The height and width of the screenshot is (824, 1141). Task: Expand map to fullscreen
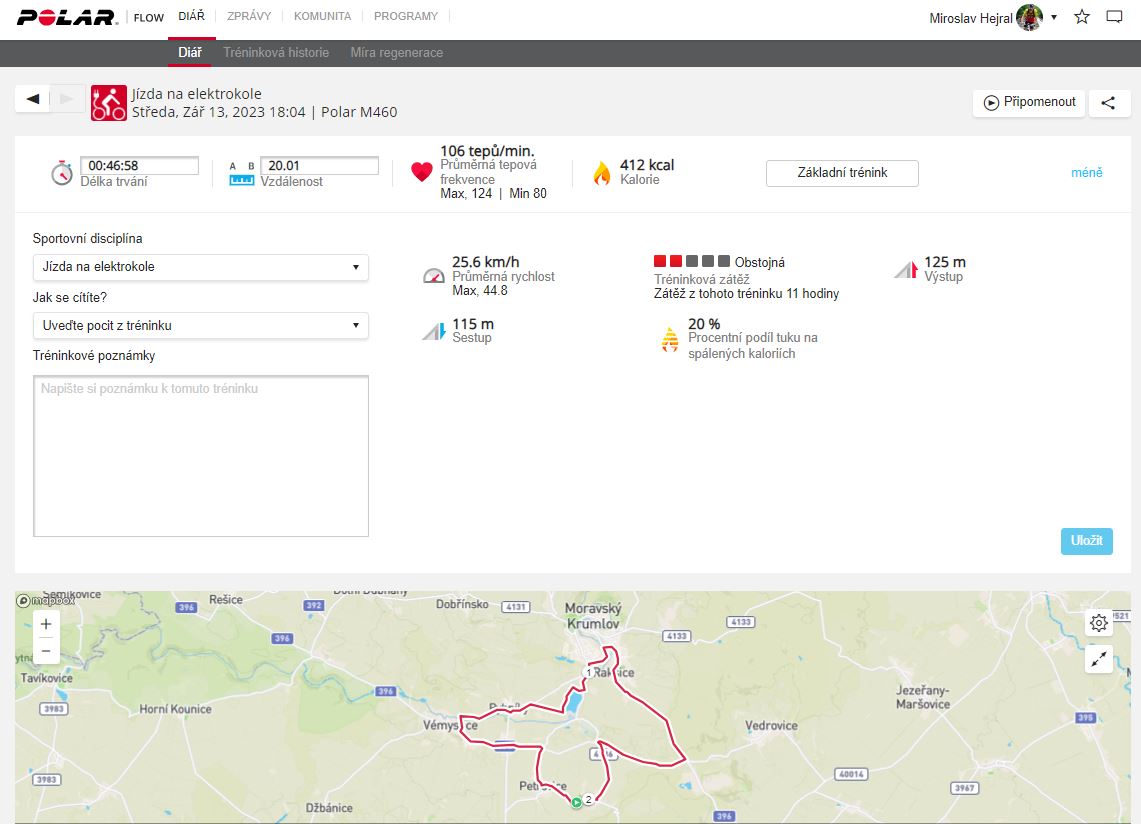1099,659
